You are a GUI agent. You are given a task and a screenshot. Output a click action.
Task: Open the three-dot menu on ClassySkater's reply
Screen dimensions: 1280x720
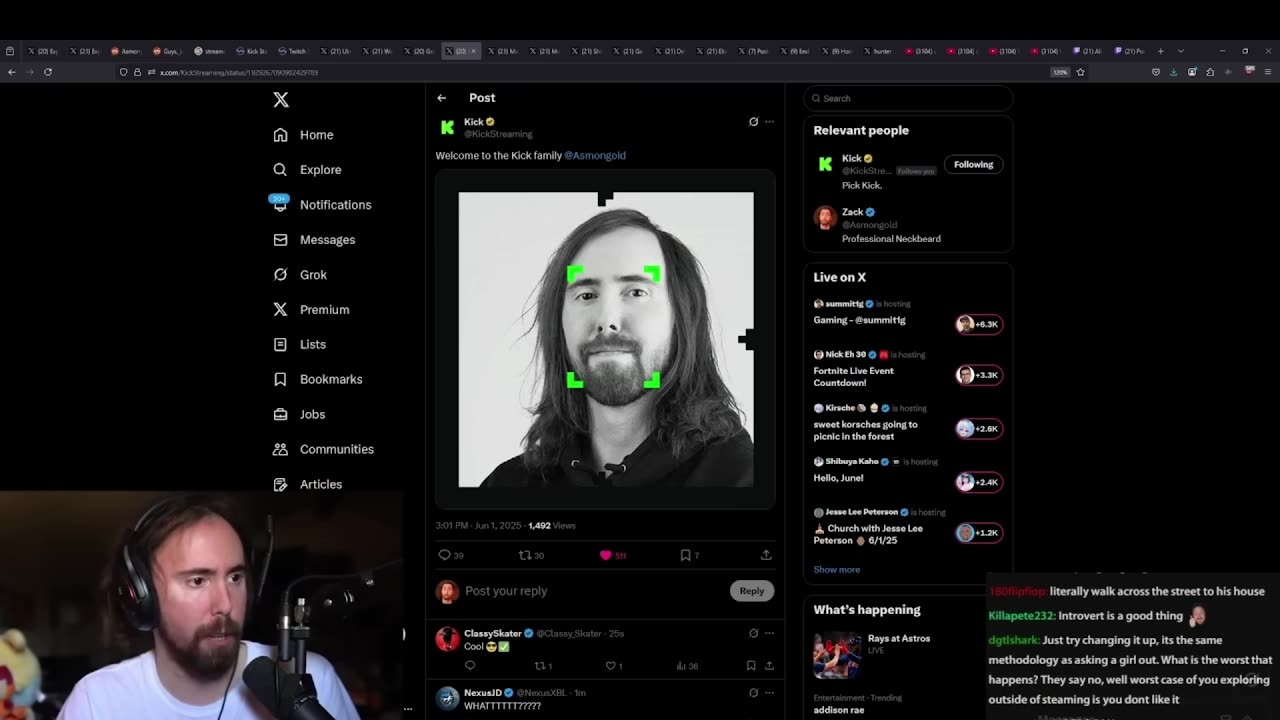tap(769, 633)
